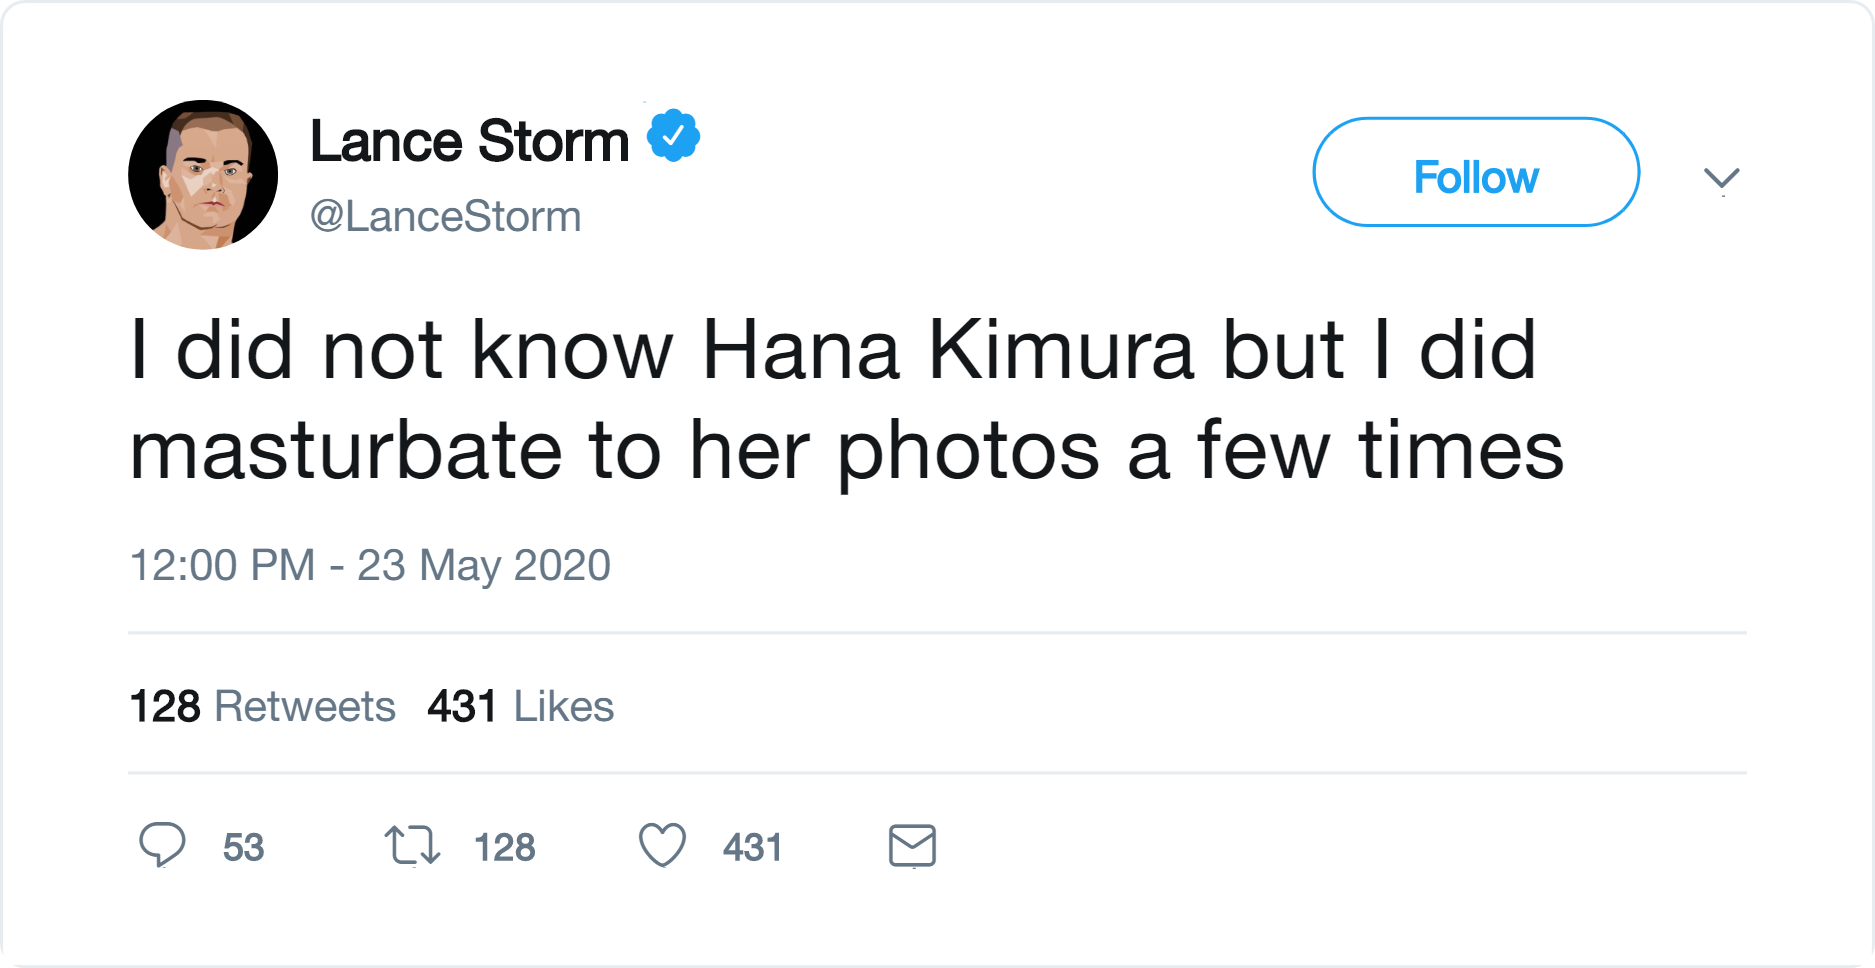Click the blue verified checkmark badge
The width and height of the screenshot is (1875, 968).
coord(673,136)
